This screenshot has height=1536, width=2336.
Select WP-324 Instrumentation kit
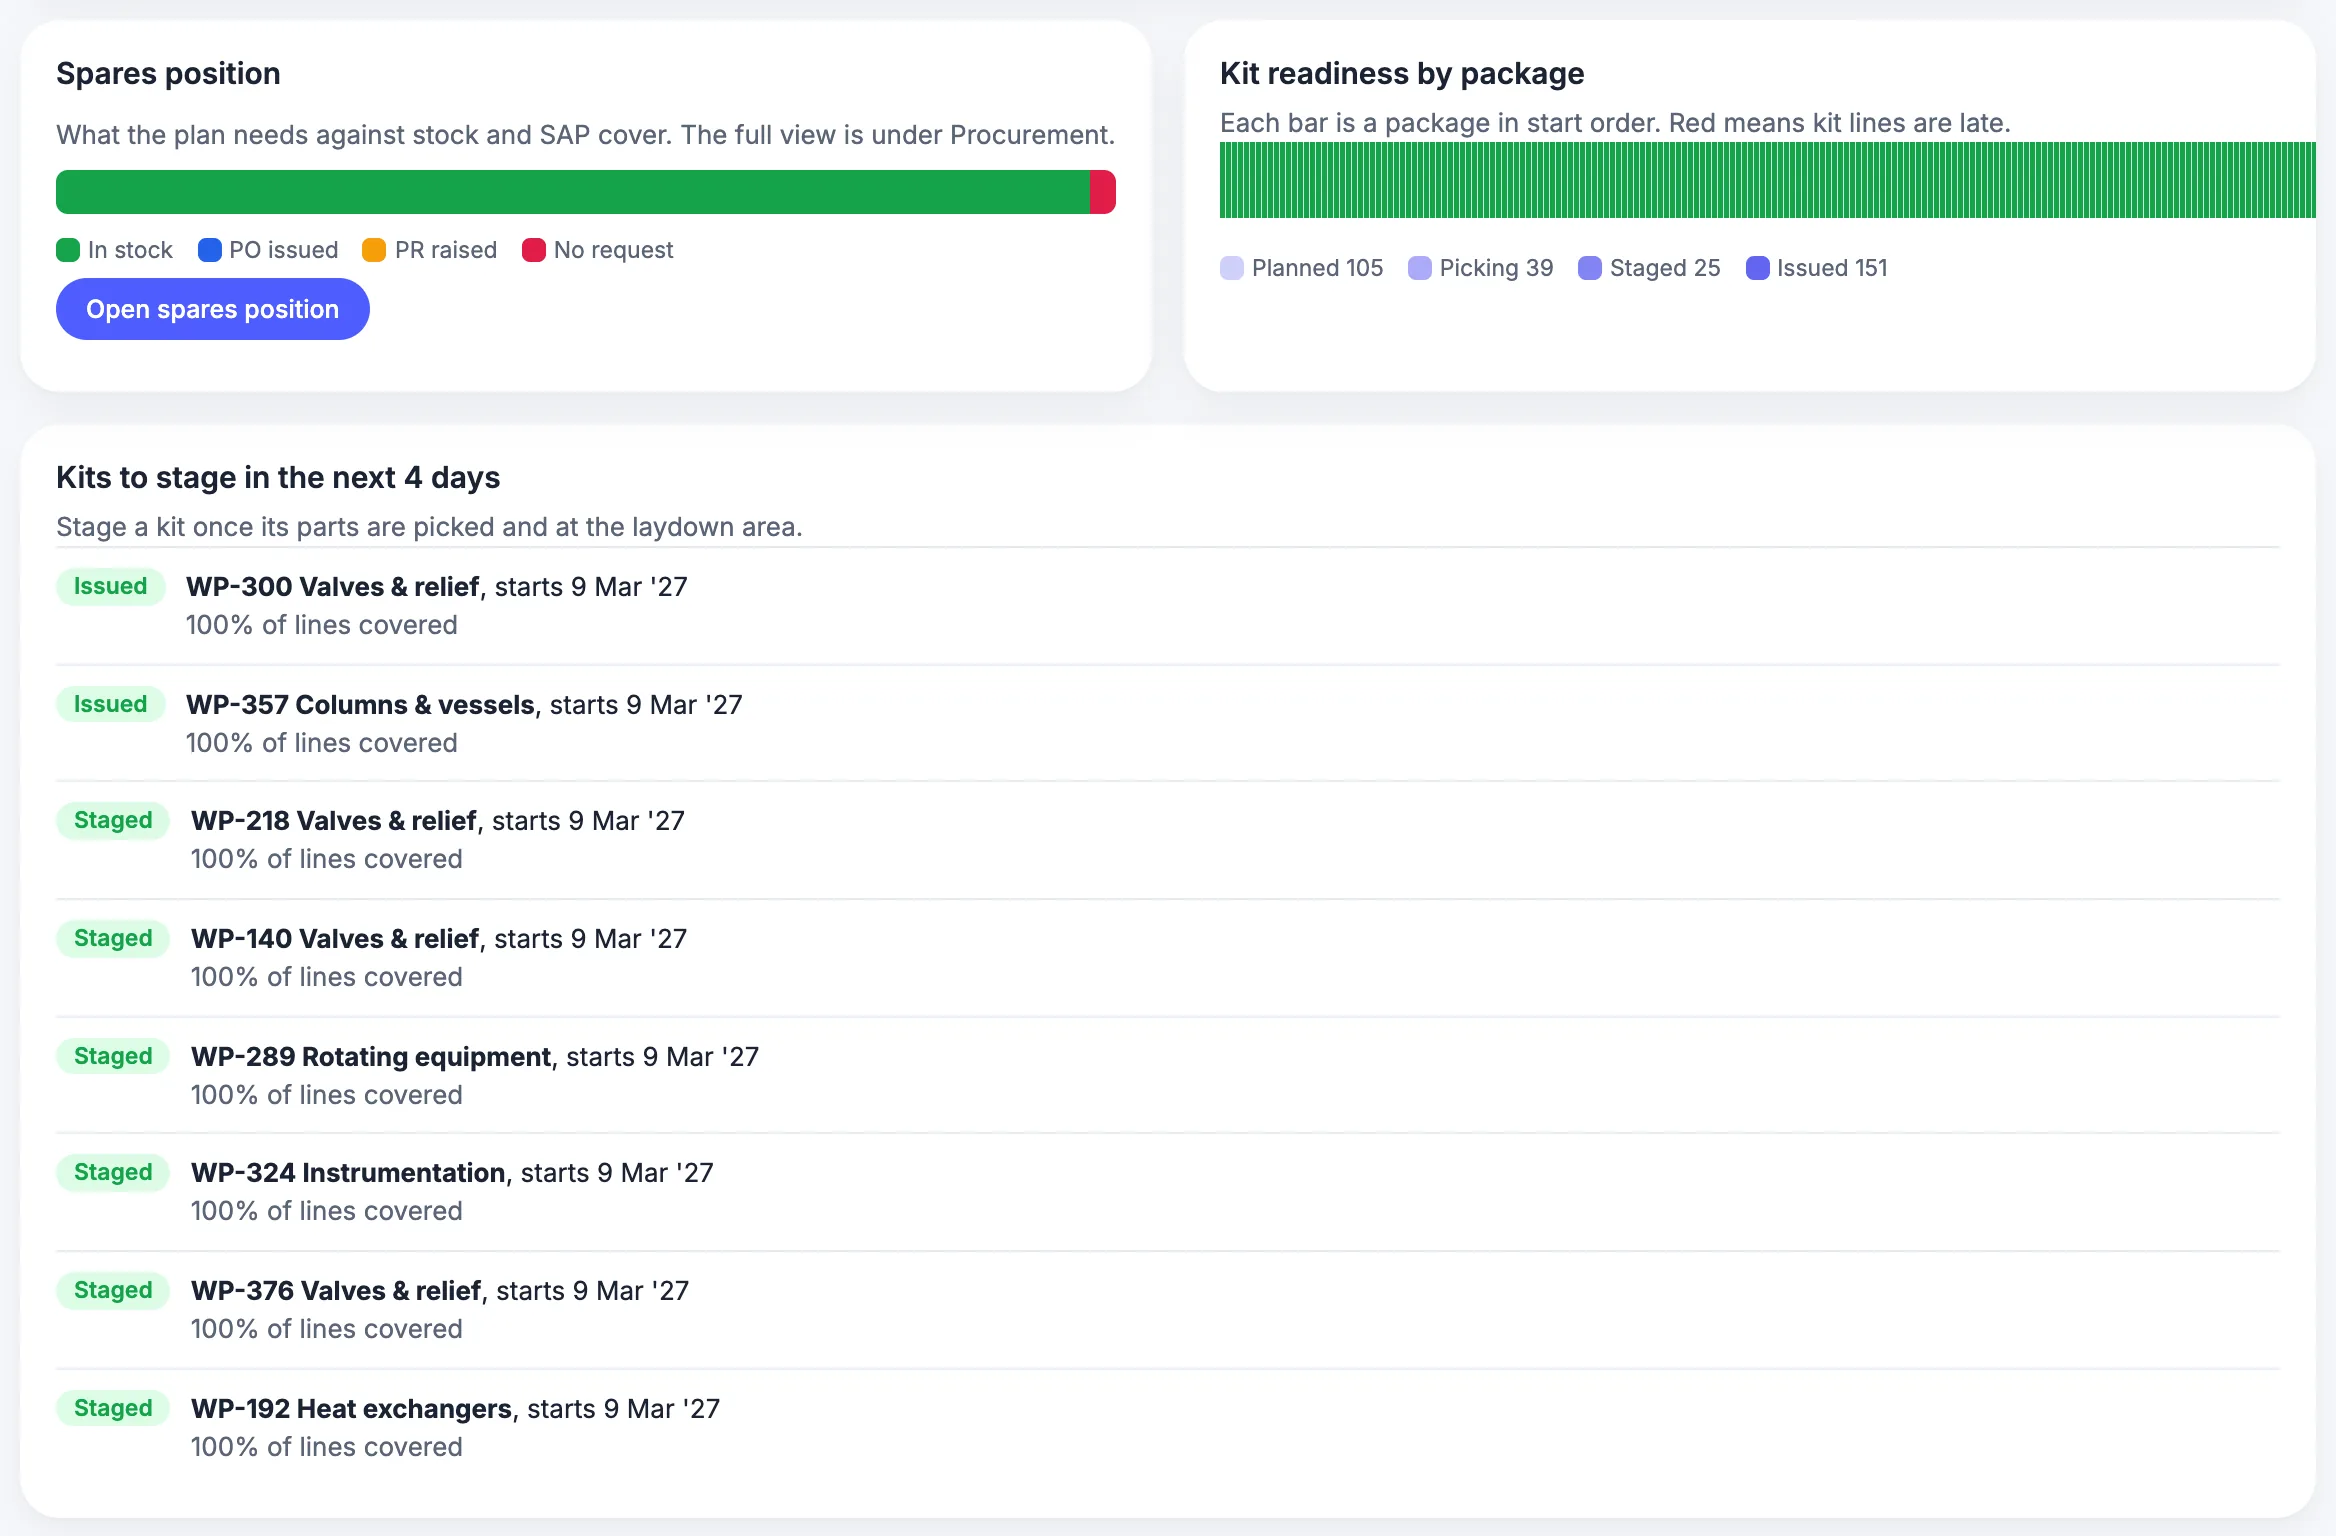[x=1168, y=1192]
